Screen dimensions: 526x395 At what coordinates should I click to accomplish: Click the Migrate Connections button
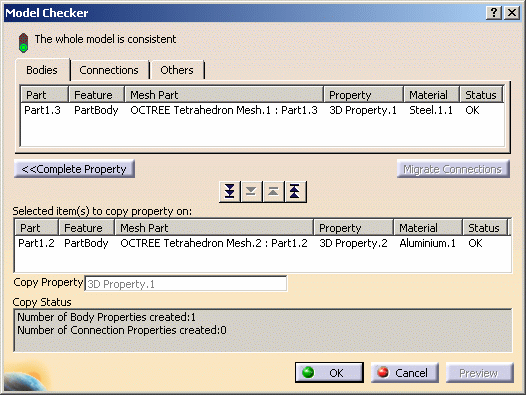pyautogui.click(x=453, y=169)
